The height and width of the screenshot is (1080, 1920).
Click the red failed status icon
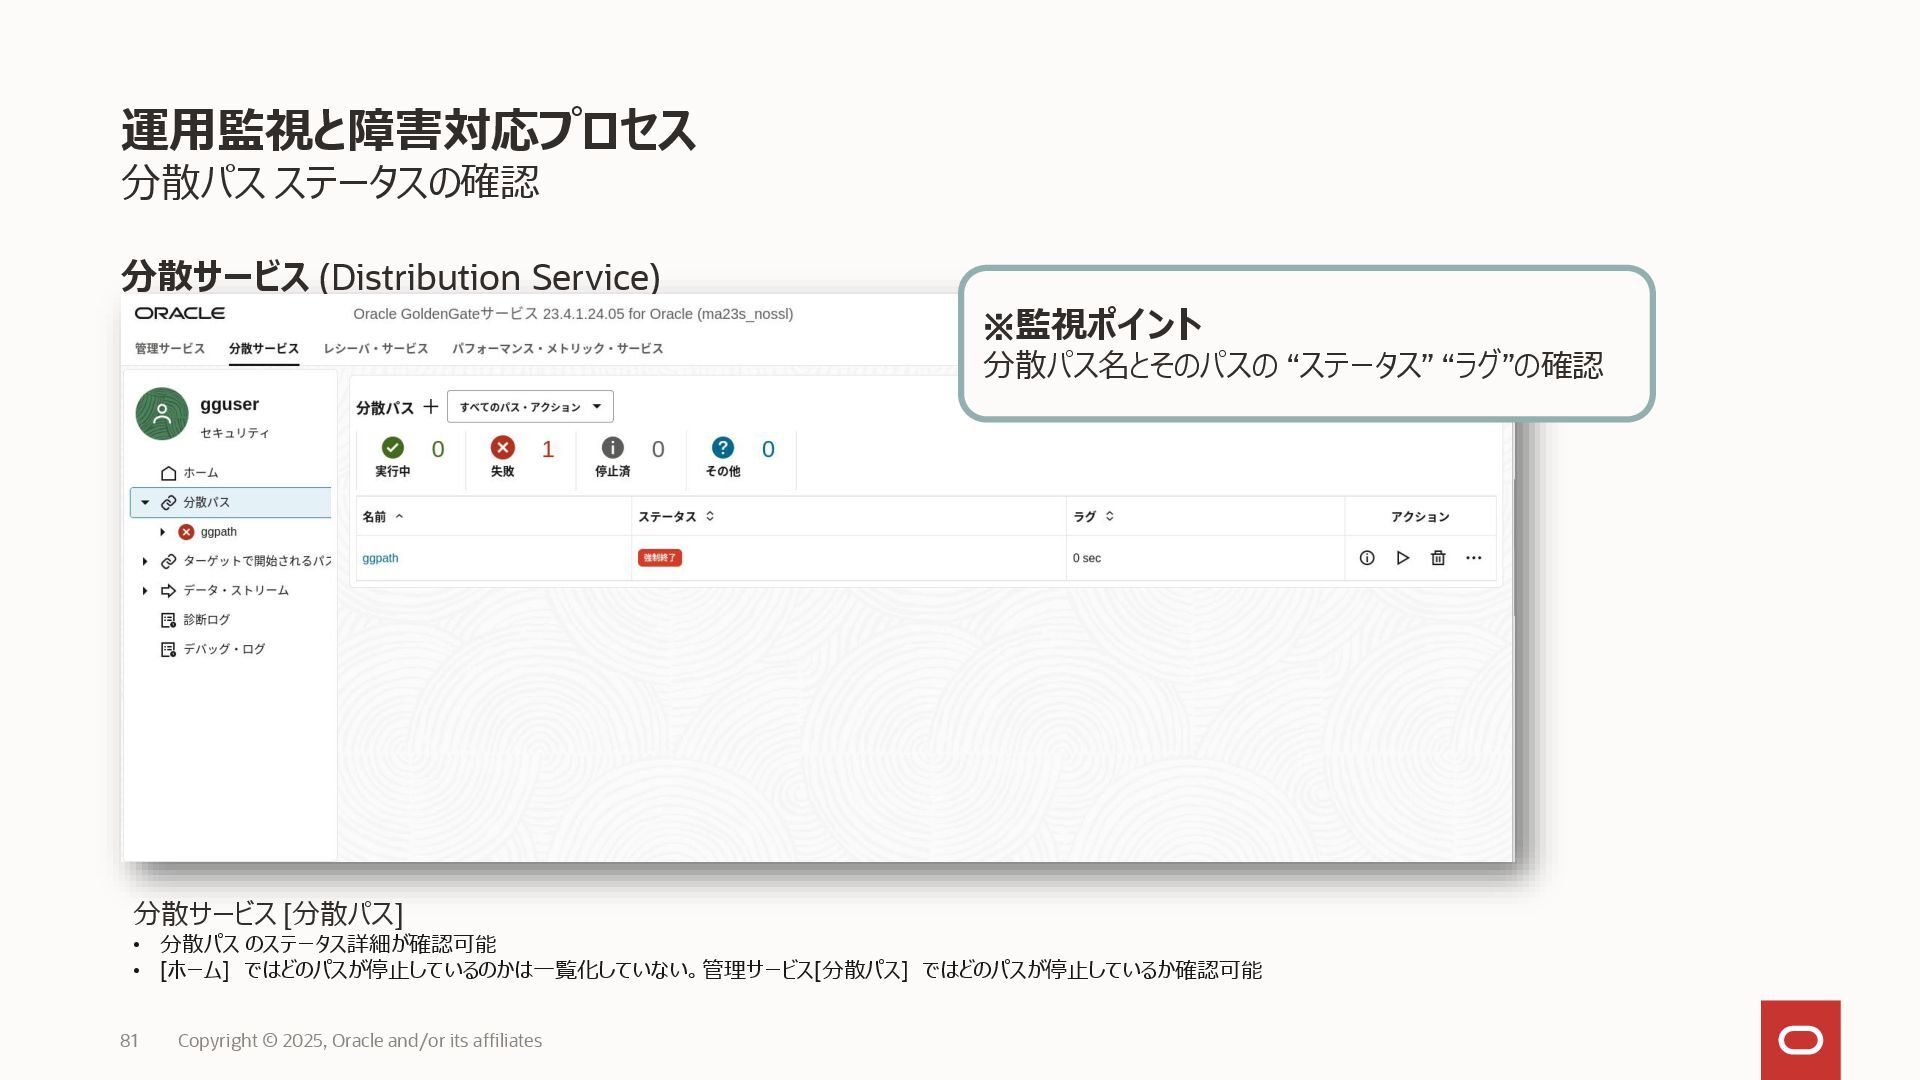click(503, 448)
